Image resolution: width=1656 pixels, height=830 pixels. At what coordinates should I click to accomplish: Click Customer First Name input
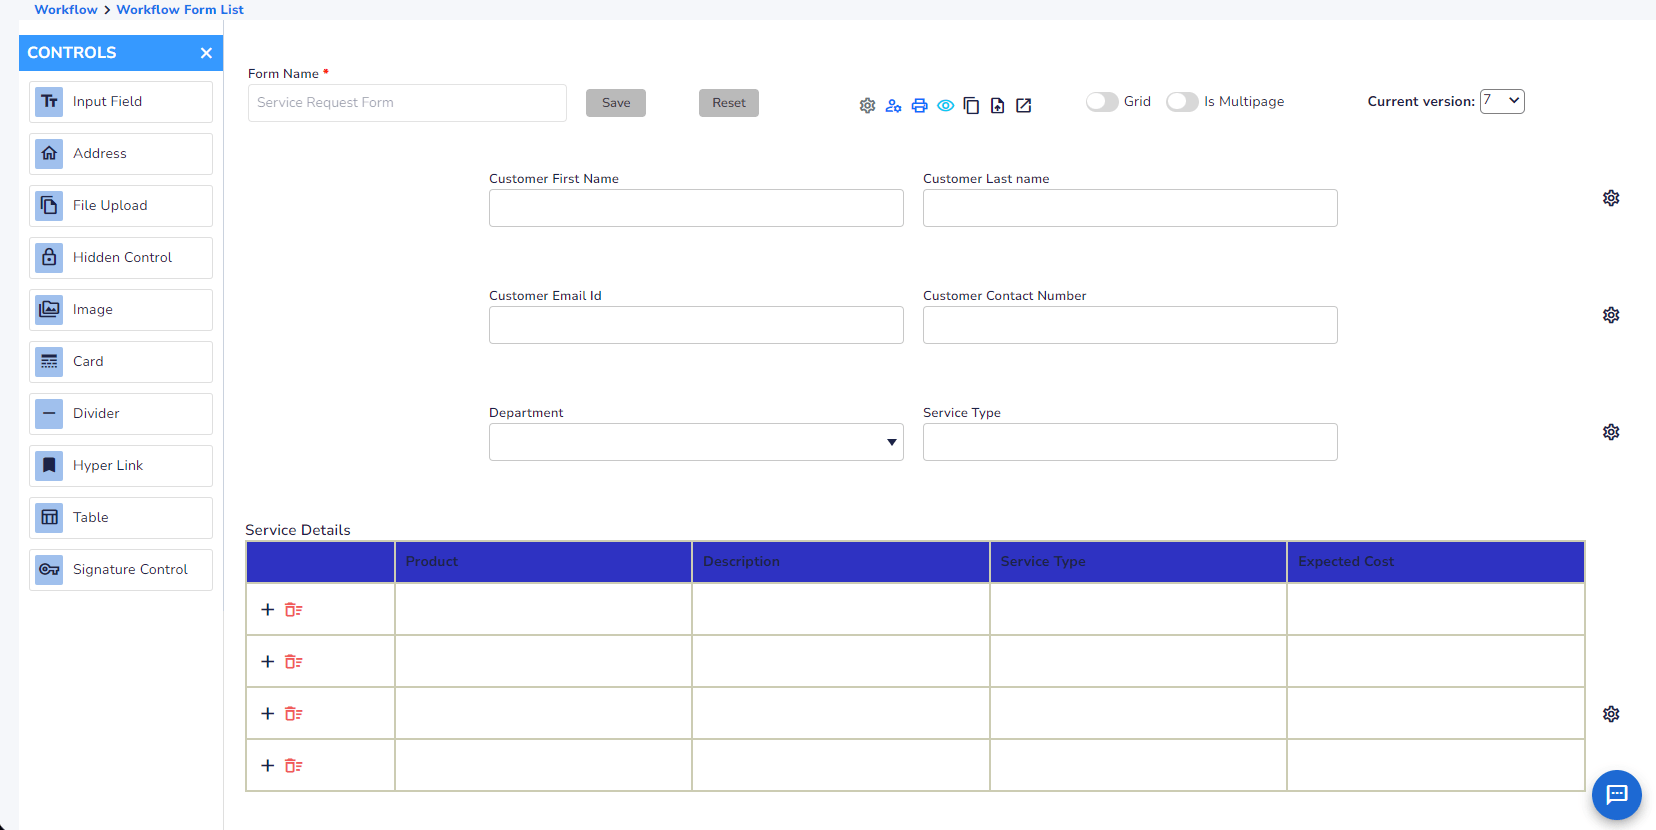pyautogui.click(x=696, y=208)
